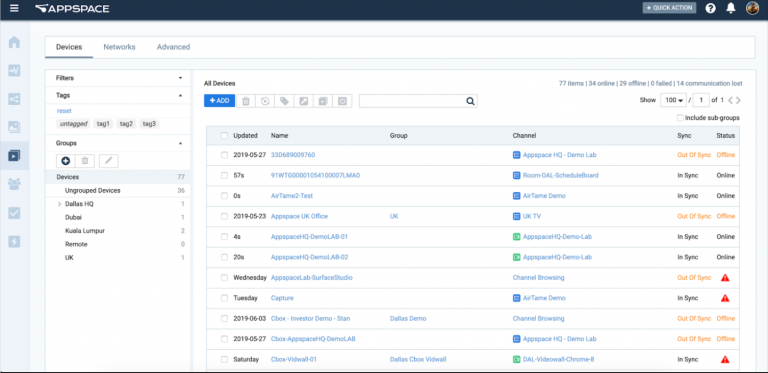Open the library images sidebar icon
768x373 pixels.
(x=14, y=127)
